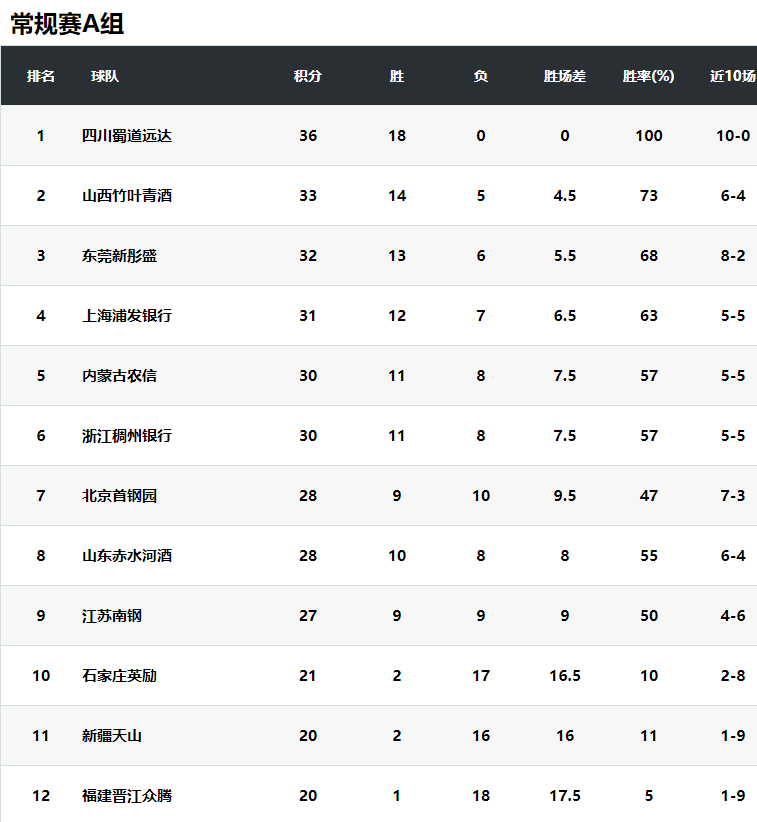The image size is (757, 822).
Task: Open team 山西竹叶青酒
Action: coord(127,196)
